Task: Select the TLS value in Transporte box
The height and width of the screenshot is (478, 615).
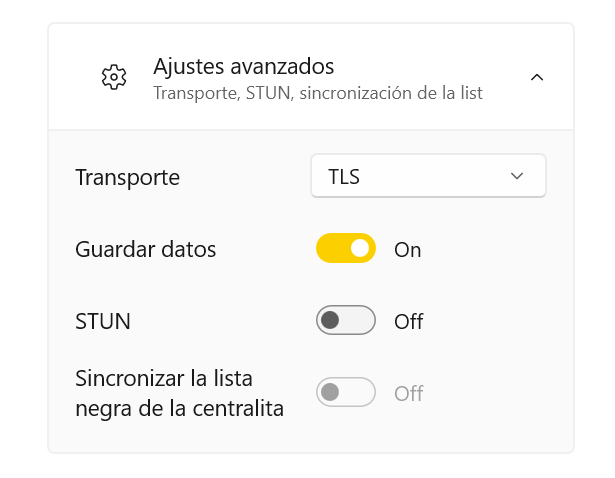Action: click(344, 177)
